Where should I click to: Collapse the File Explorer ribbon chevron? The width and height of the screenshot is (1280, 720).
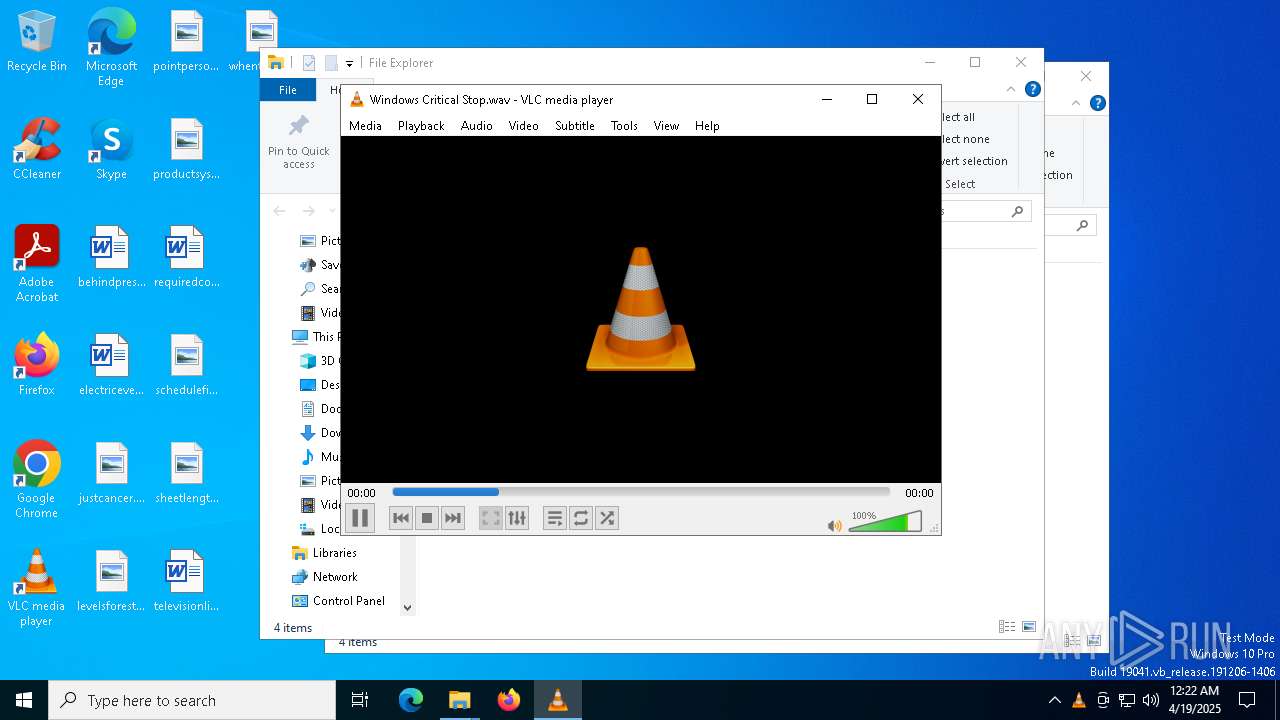[1010, 89]
